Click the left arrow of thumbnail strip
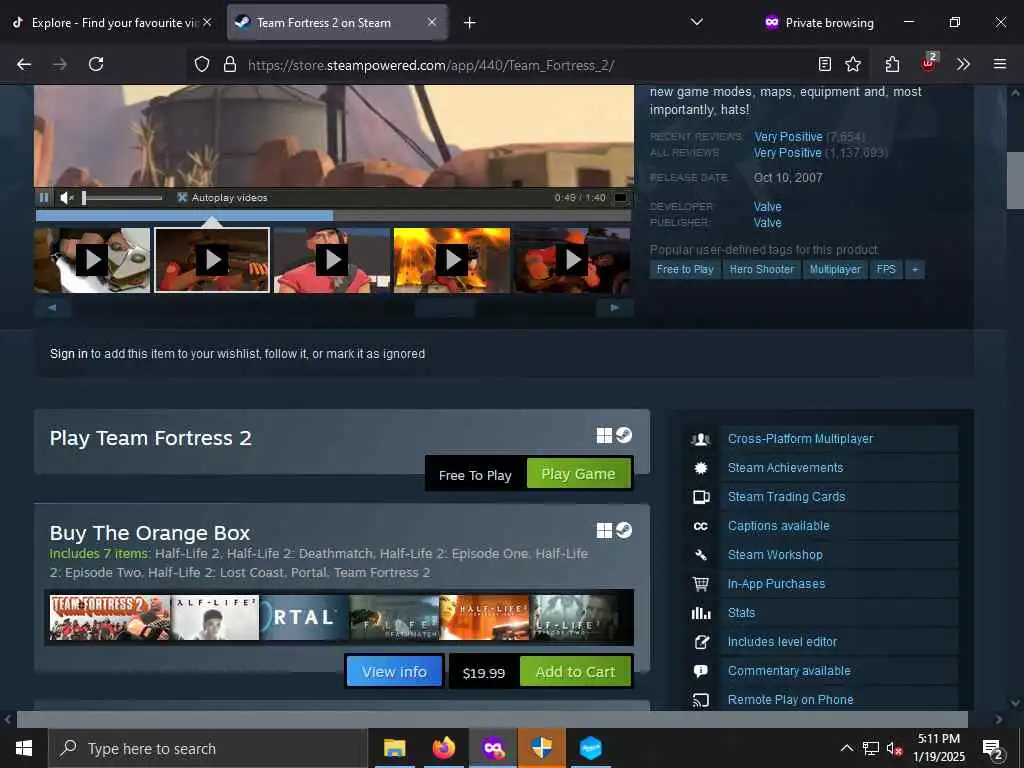The height and width of the screenshot is (768, 1024). tap(52, 307)
